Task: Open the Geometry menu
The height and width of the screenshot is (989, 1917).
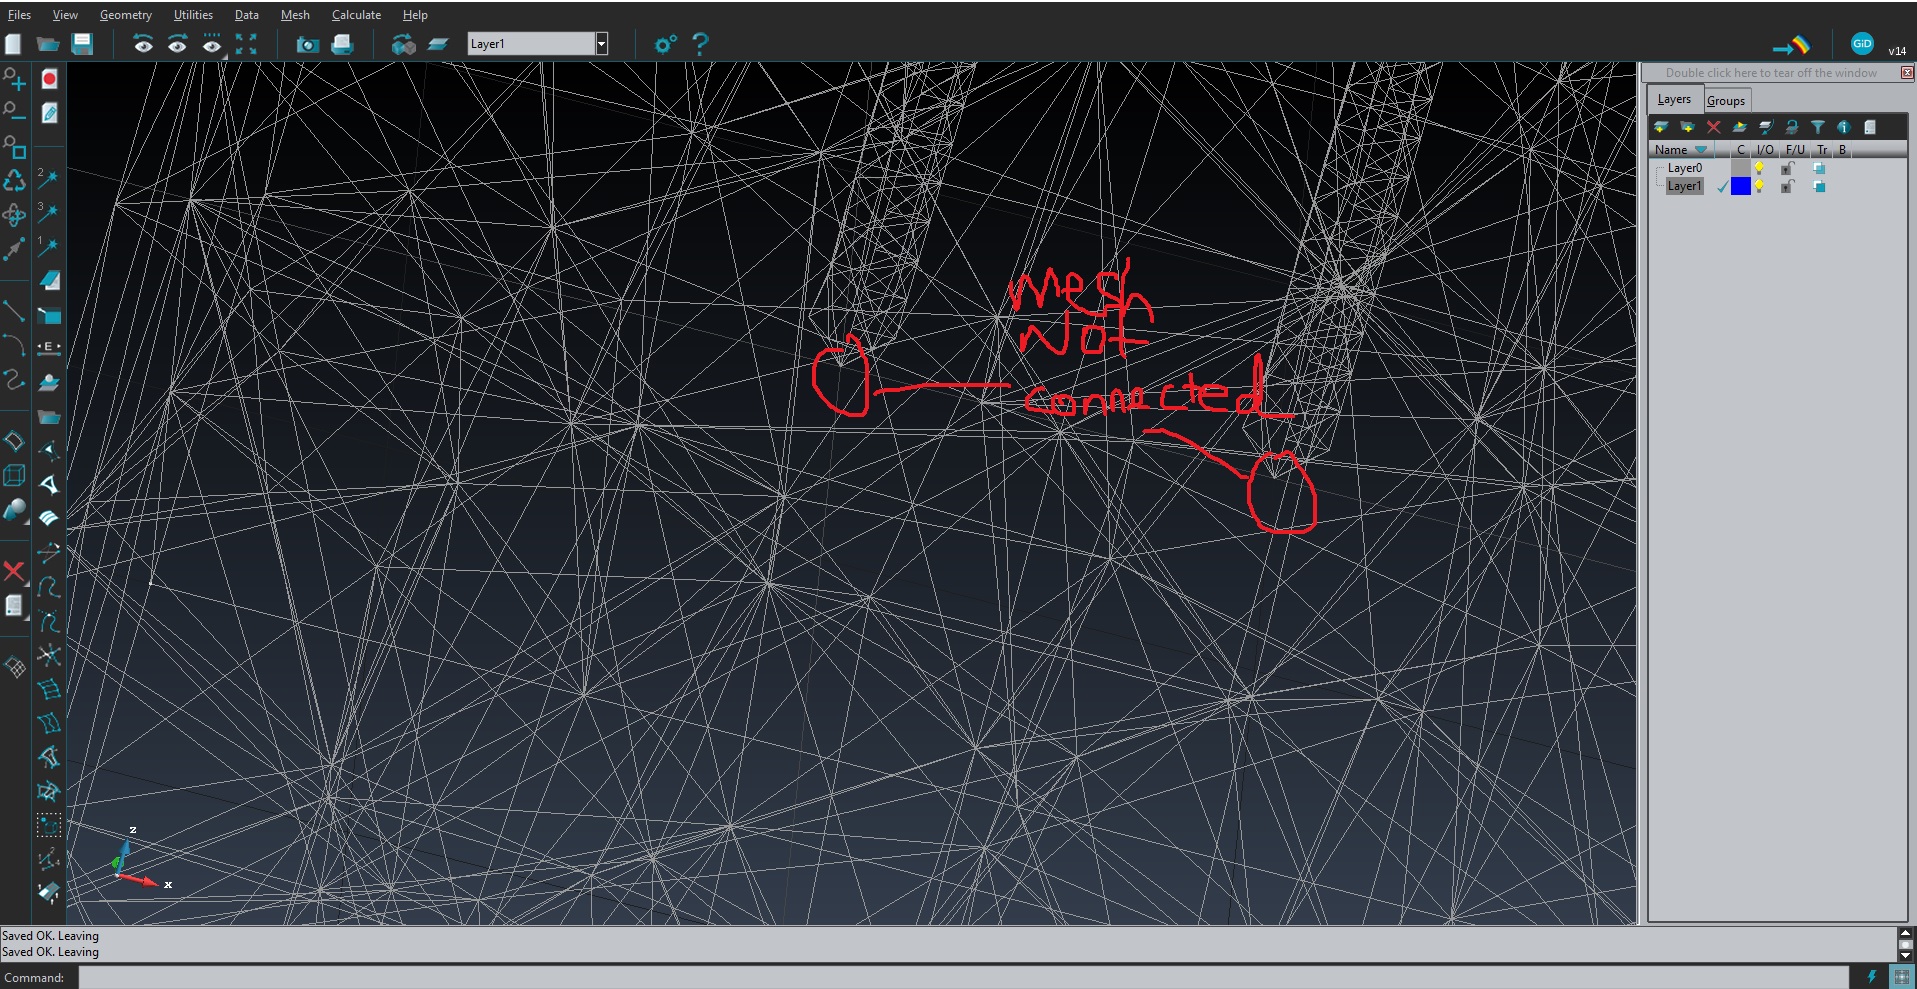Action: 125,15
